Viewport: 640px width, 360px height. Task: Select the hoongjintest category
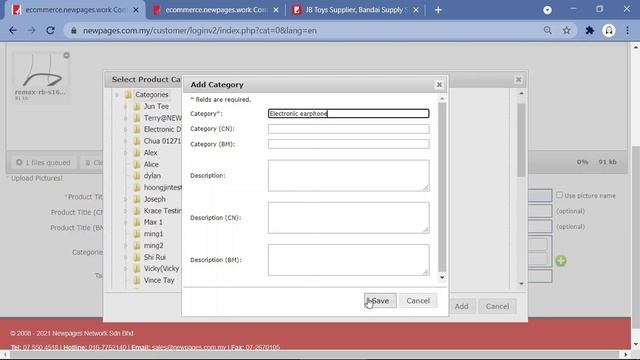click(162, 187)
